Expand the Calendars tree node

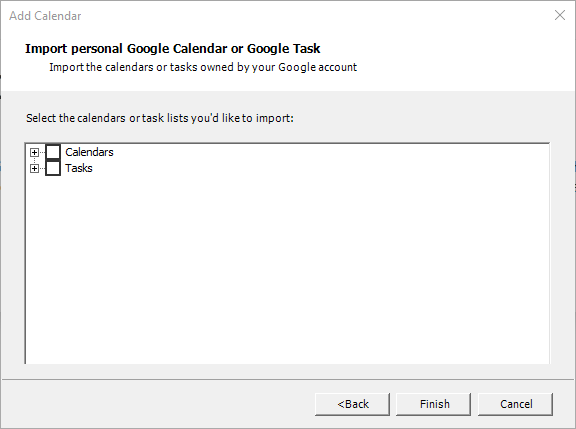34,152
